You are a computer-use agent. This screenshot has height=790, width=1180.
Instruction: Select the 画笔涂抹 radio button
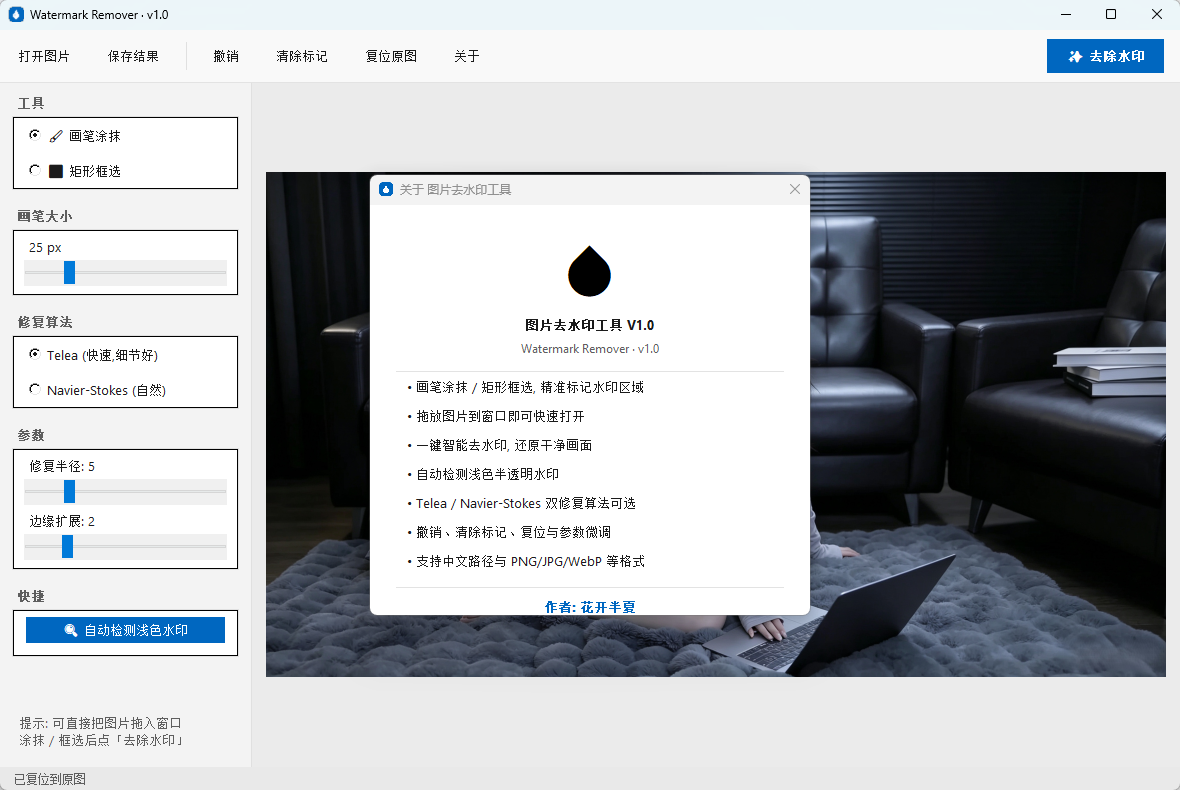35,135
